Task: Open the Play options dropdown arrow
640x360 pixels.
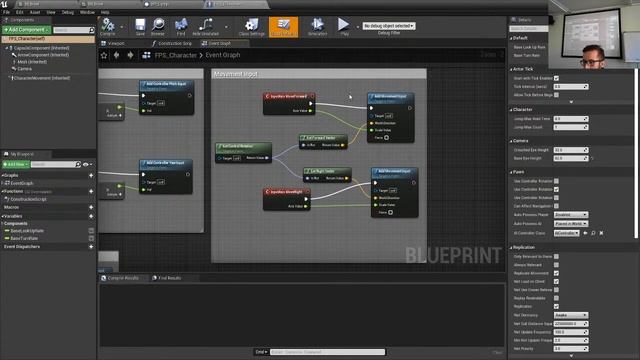Action: pyautogui.click(x=358, y=27)
